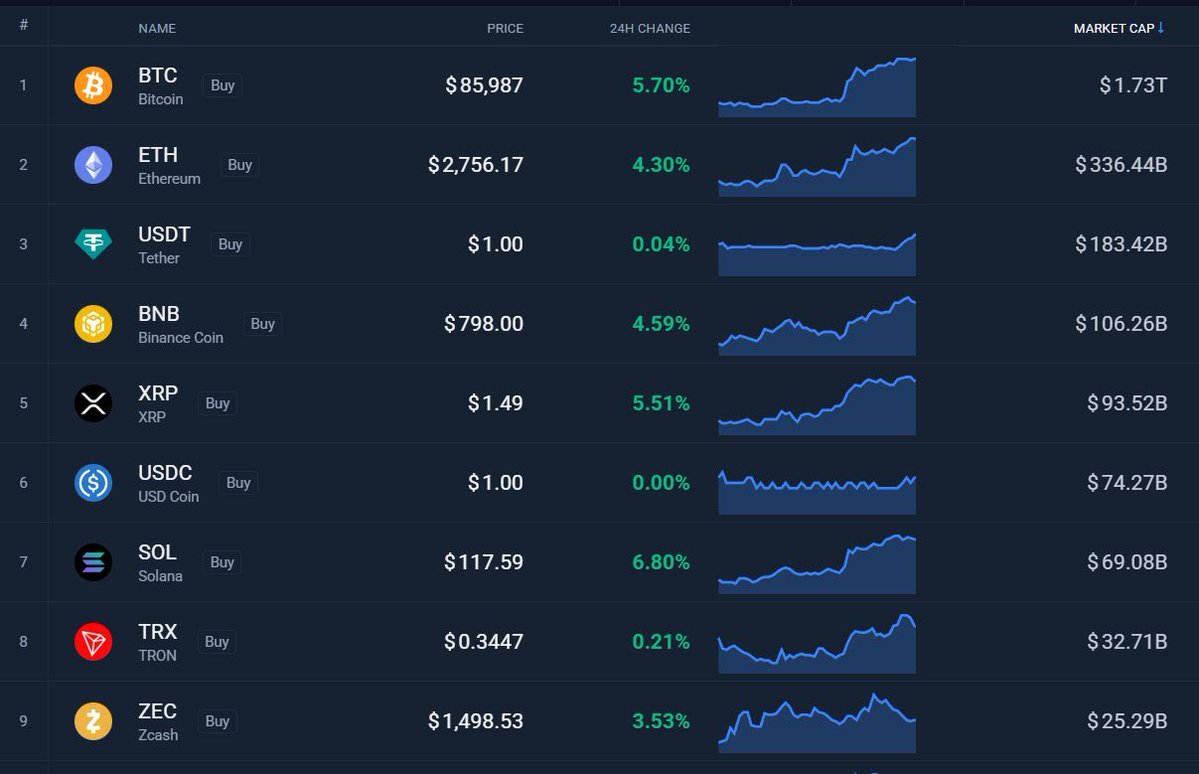
Task: Click the USD Coin logo icon
Action: pos(93,483)
